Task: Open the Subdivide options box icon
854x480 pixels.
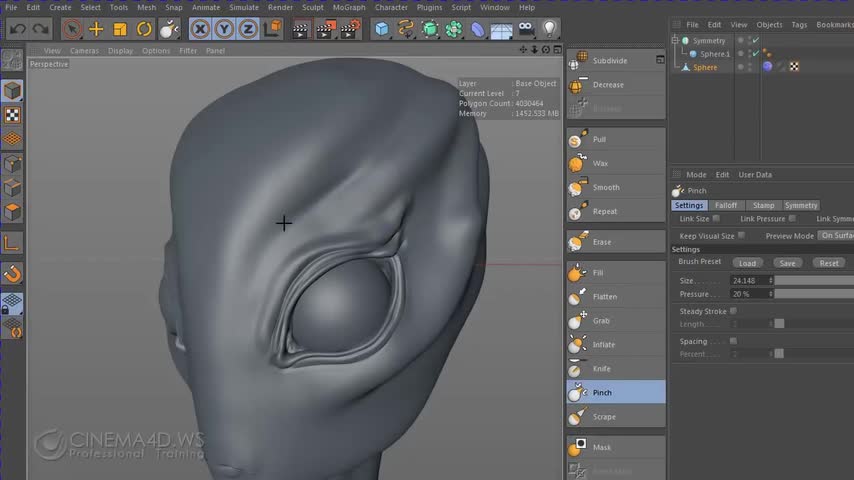Action: (x=660, y=60)
